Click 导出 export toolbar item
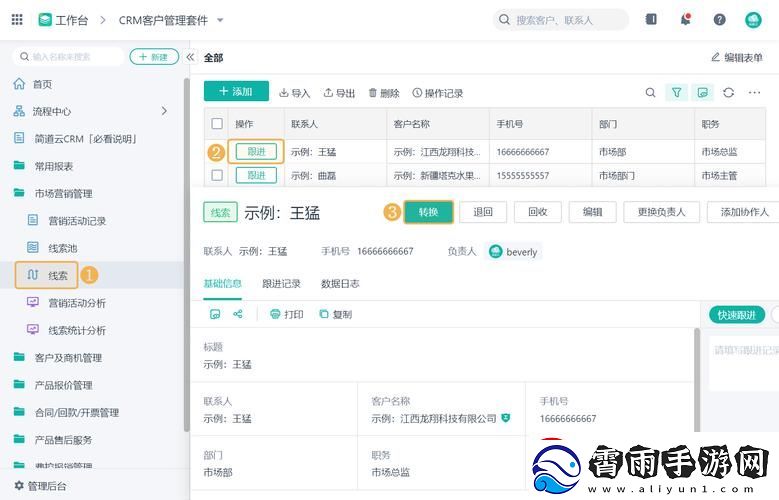Viewport: 779px width, 500px height. coord(339,93)
